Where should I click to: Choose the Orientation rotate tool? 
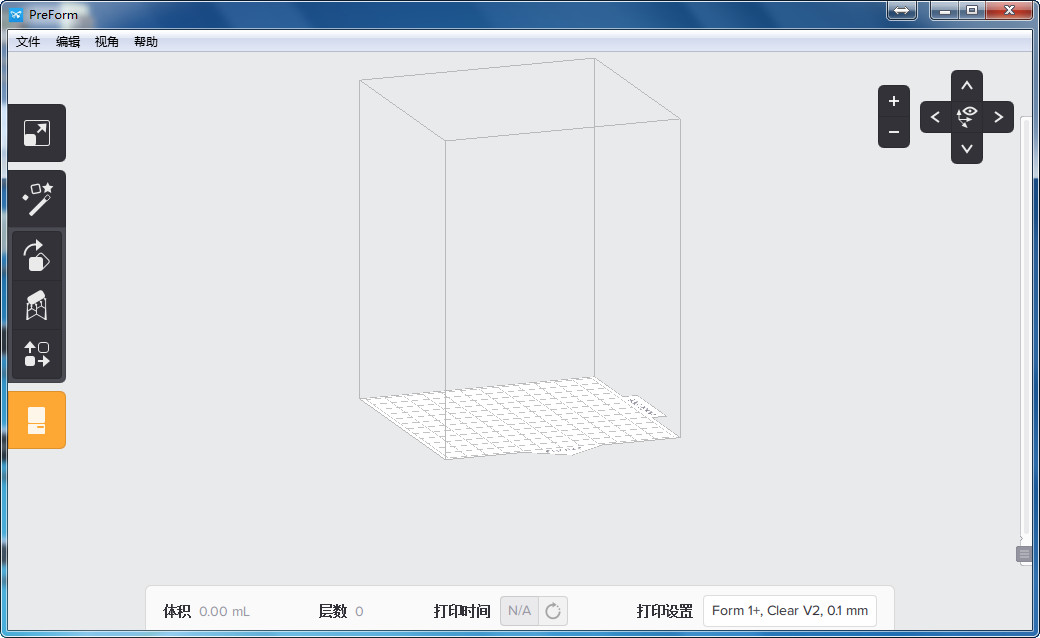tap(36, 256)
